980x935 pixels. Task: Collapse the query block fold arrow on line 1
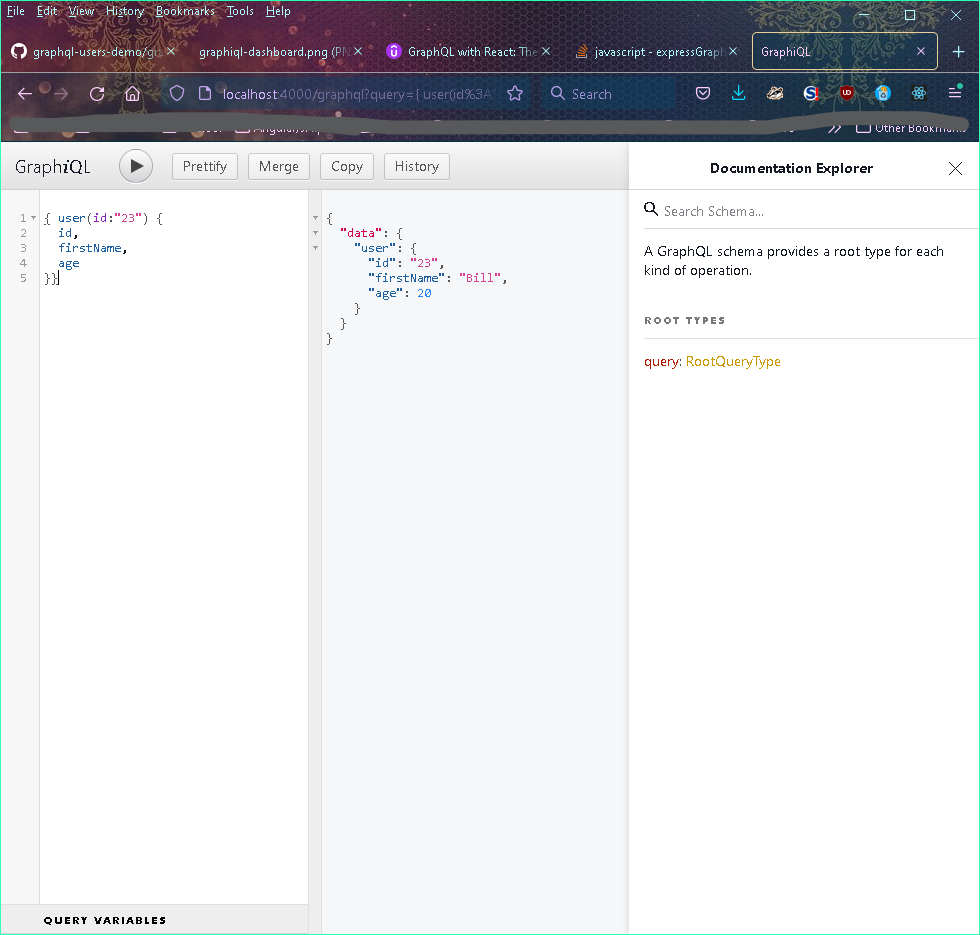(x=33, y=218)
